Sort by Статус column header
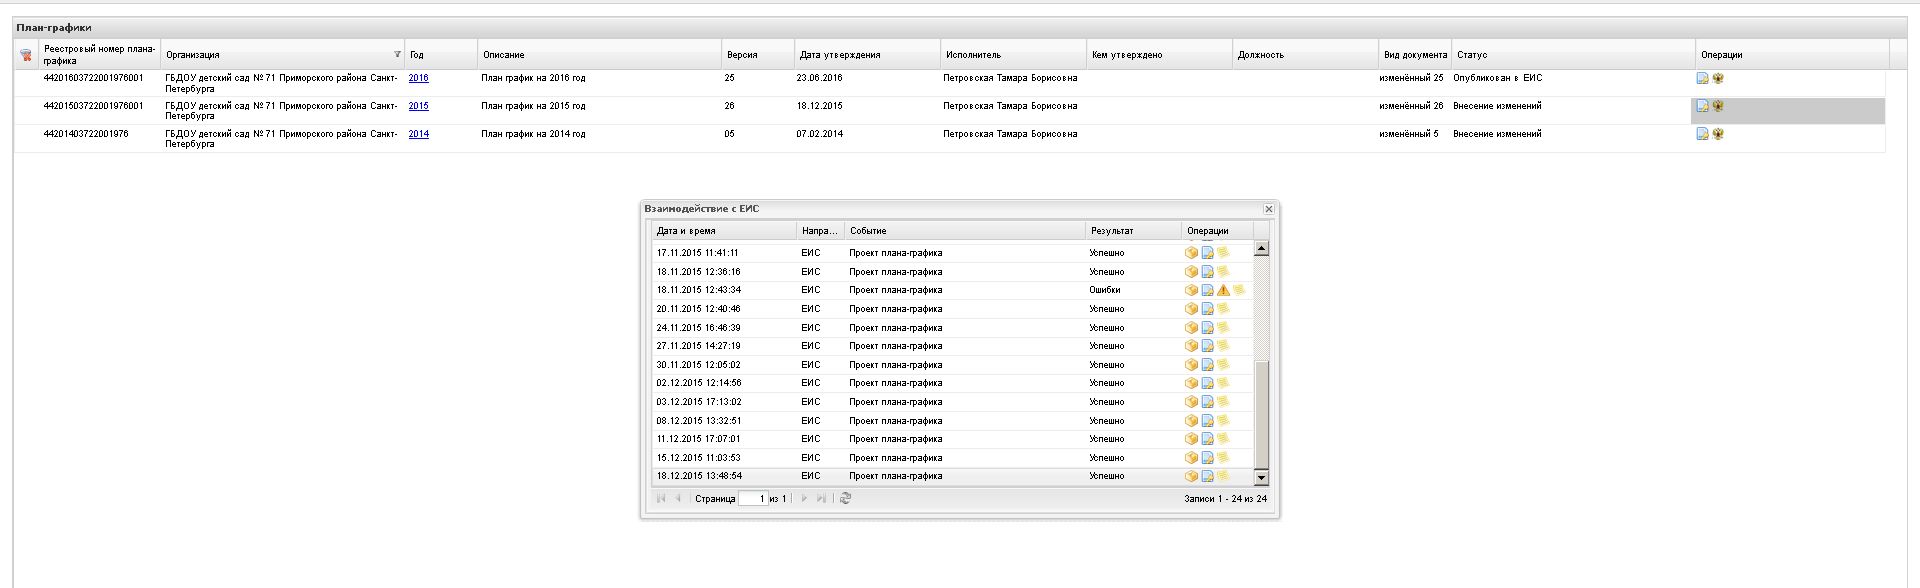This screenshot has width=1920, height=588. (1573, 55)
